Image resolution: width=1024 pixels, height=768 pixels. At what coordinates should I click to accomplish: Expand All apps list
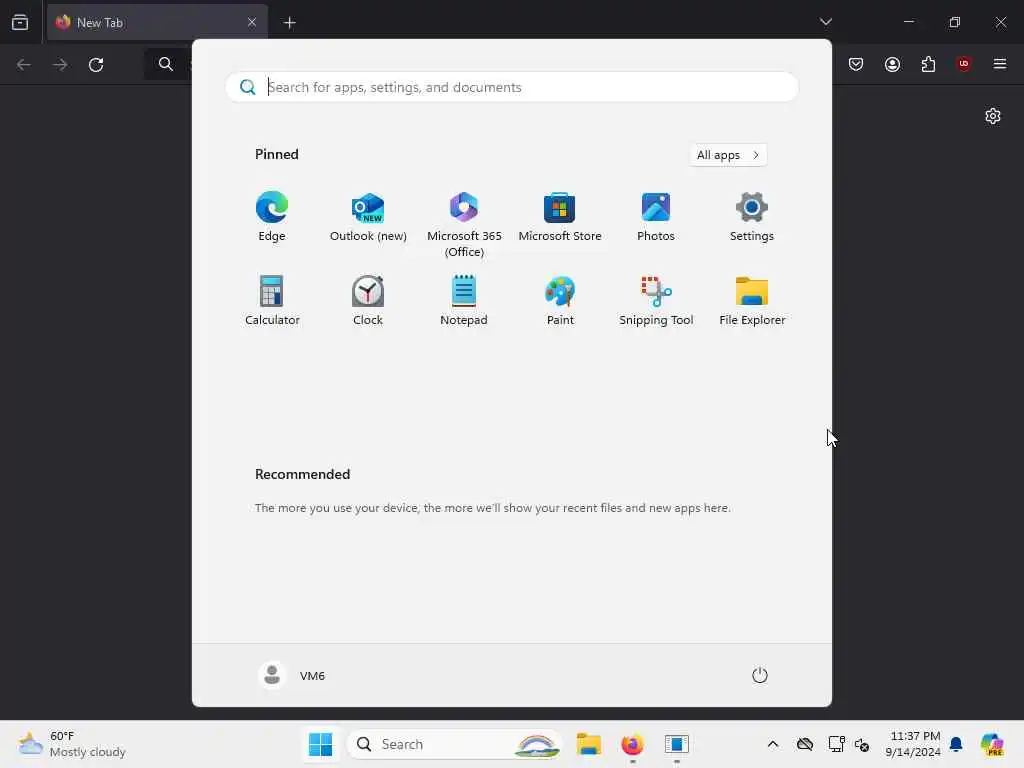(728, 155)
